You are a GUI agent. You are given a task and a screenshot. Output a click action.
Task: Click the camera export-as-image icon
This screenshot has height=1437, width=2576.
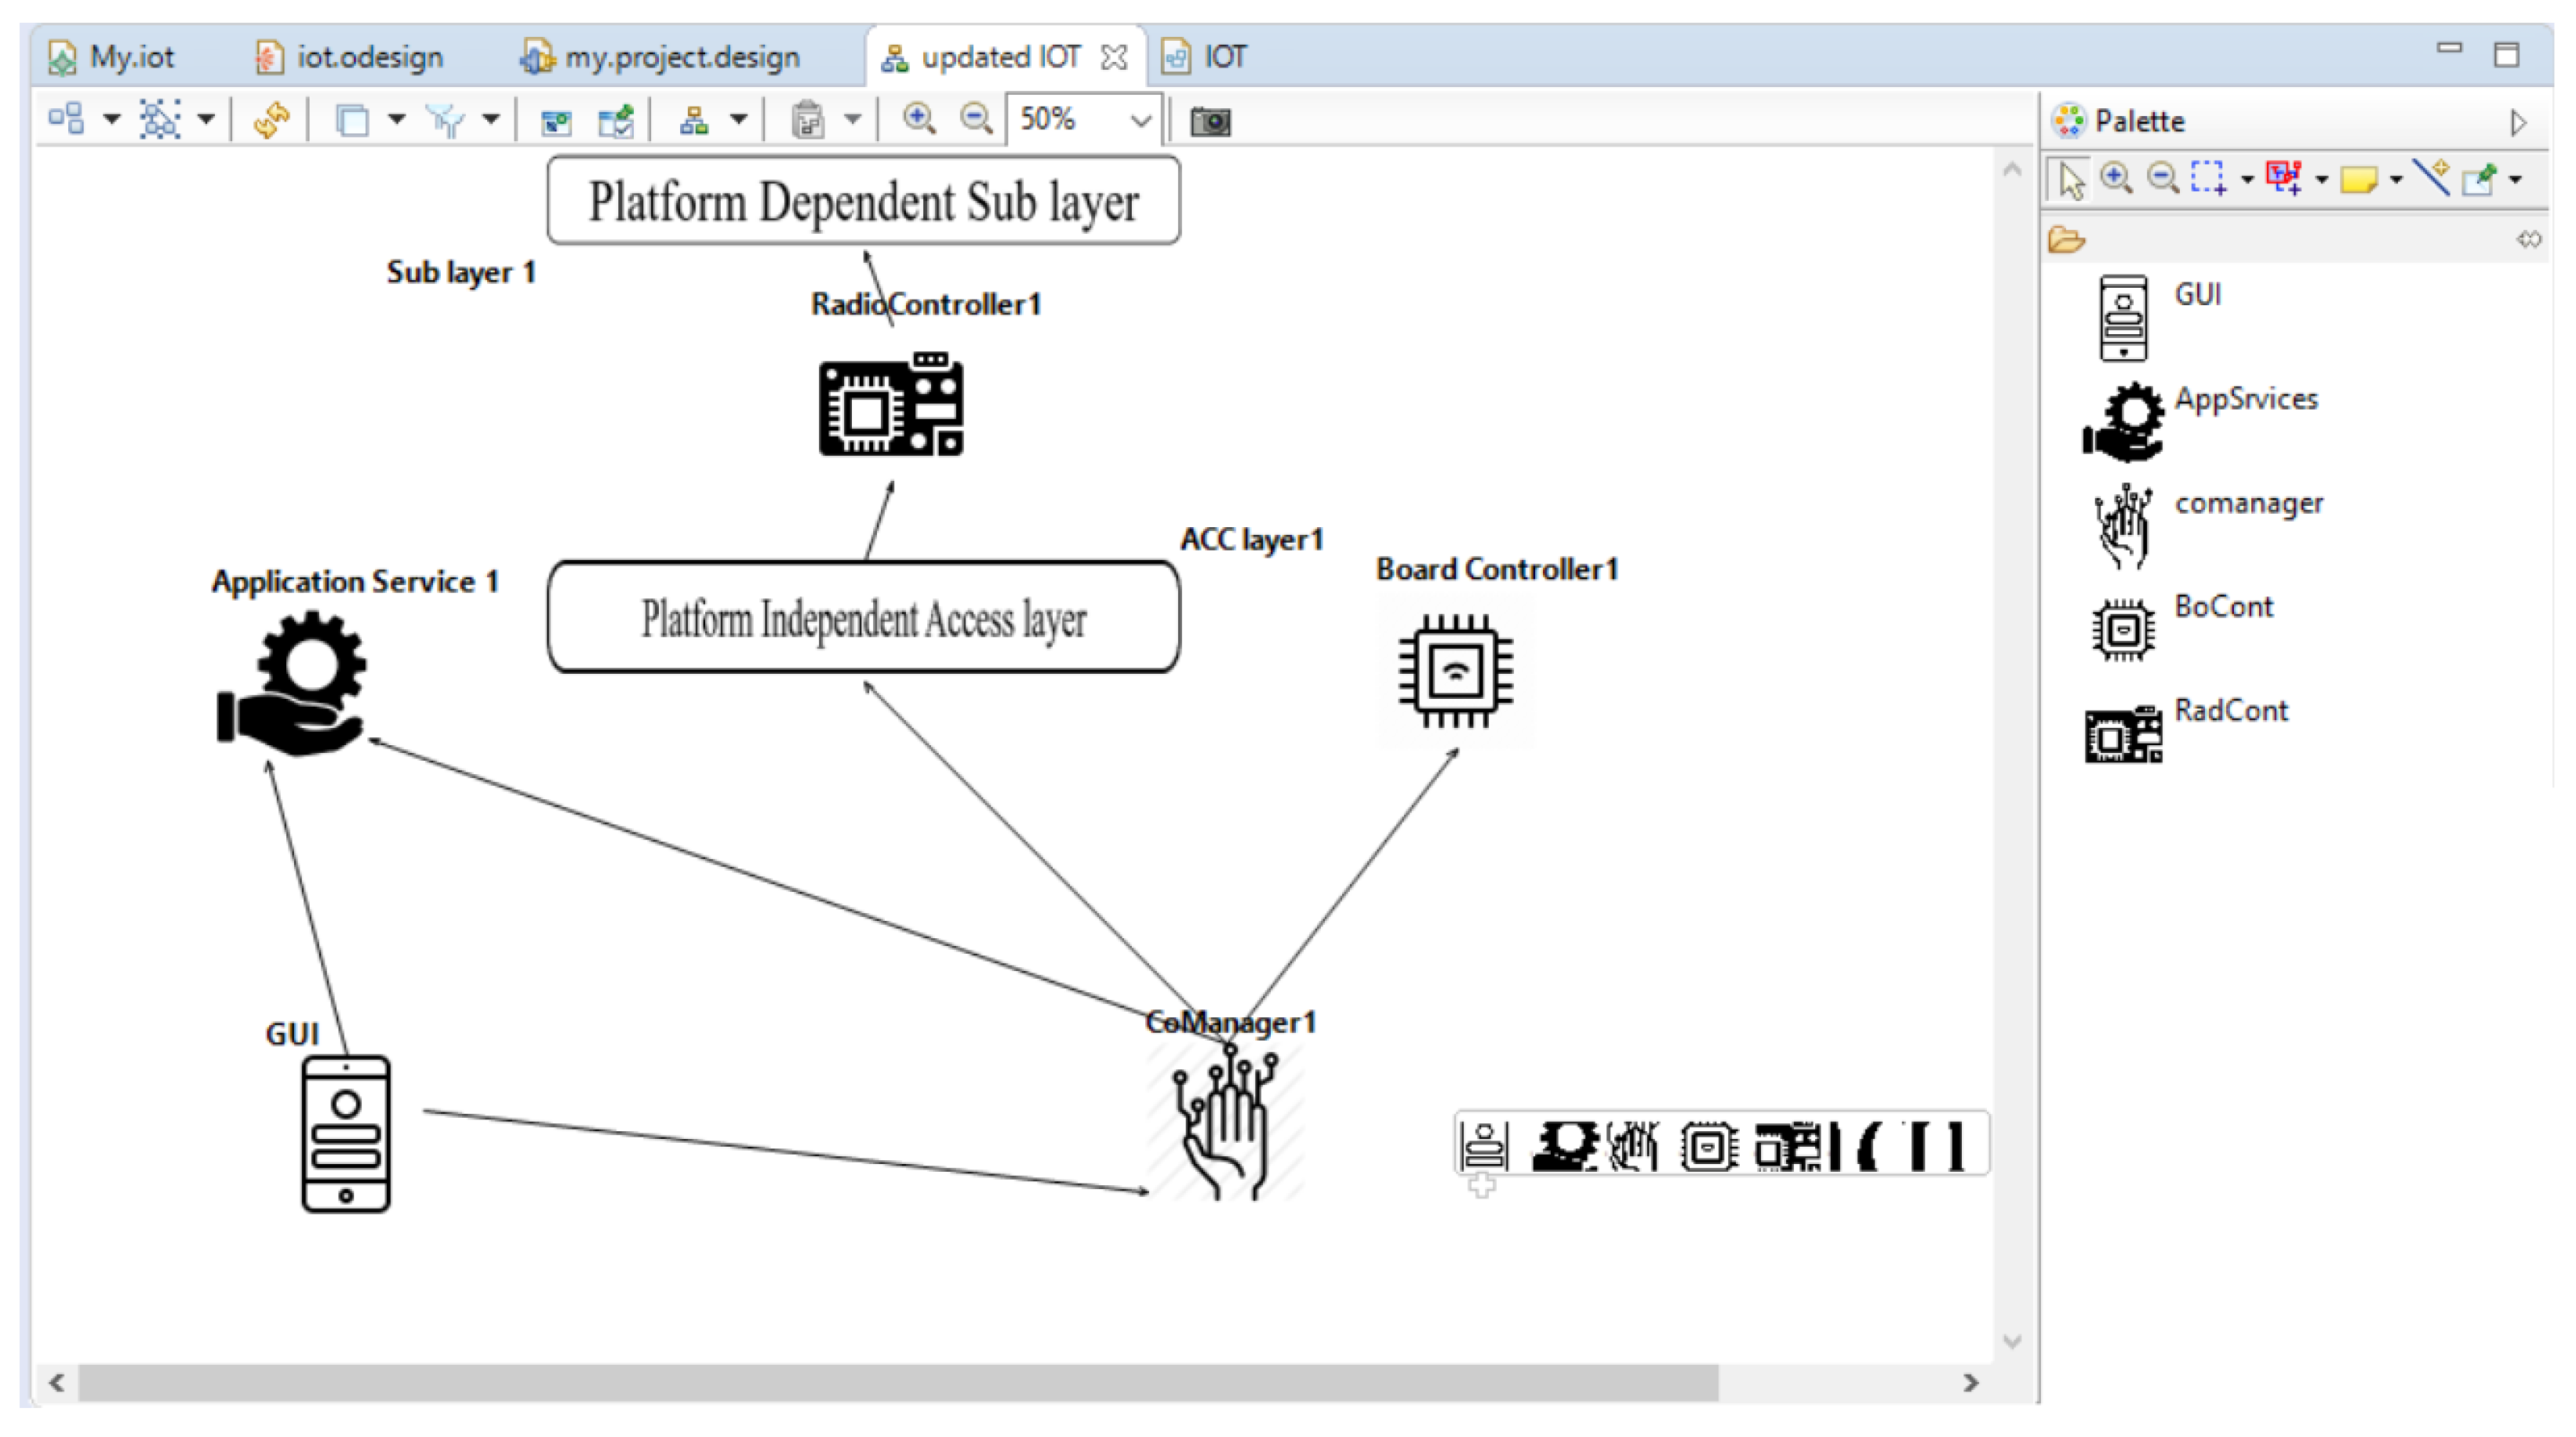(x=1209, y=121)
